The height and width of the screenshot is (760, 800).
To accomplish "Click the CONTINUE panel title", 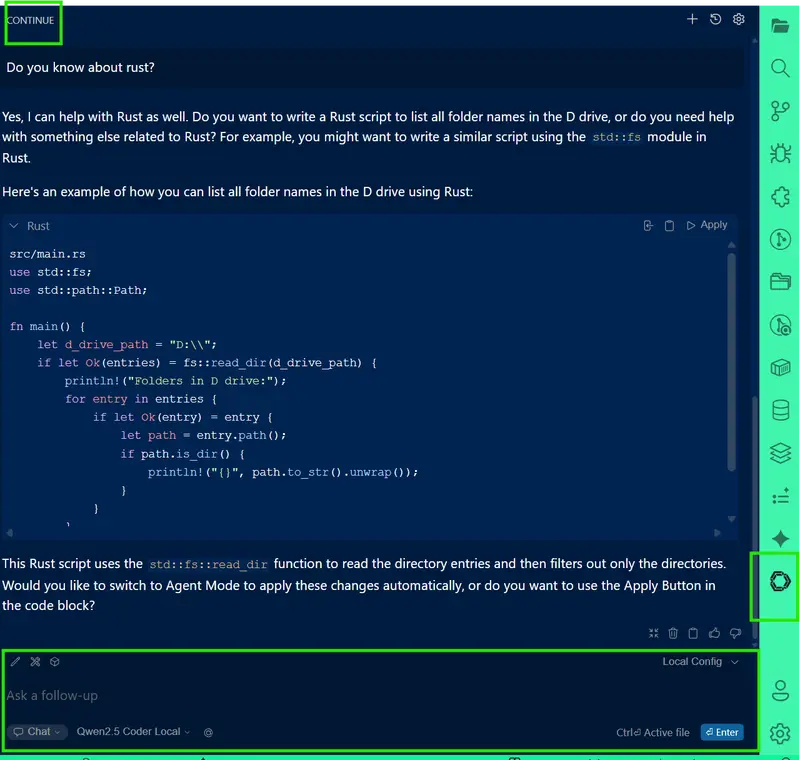I will (x=30, y=20).
